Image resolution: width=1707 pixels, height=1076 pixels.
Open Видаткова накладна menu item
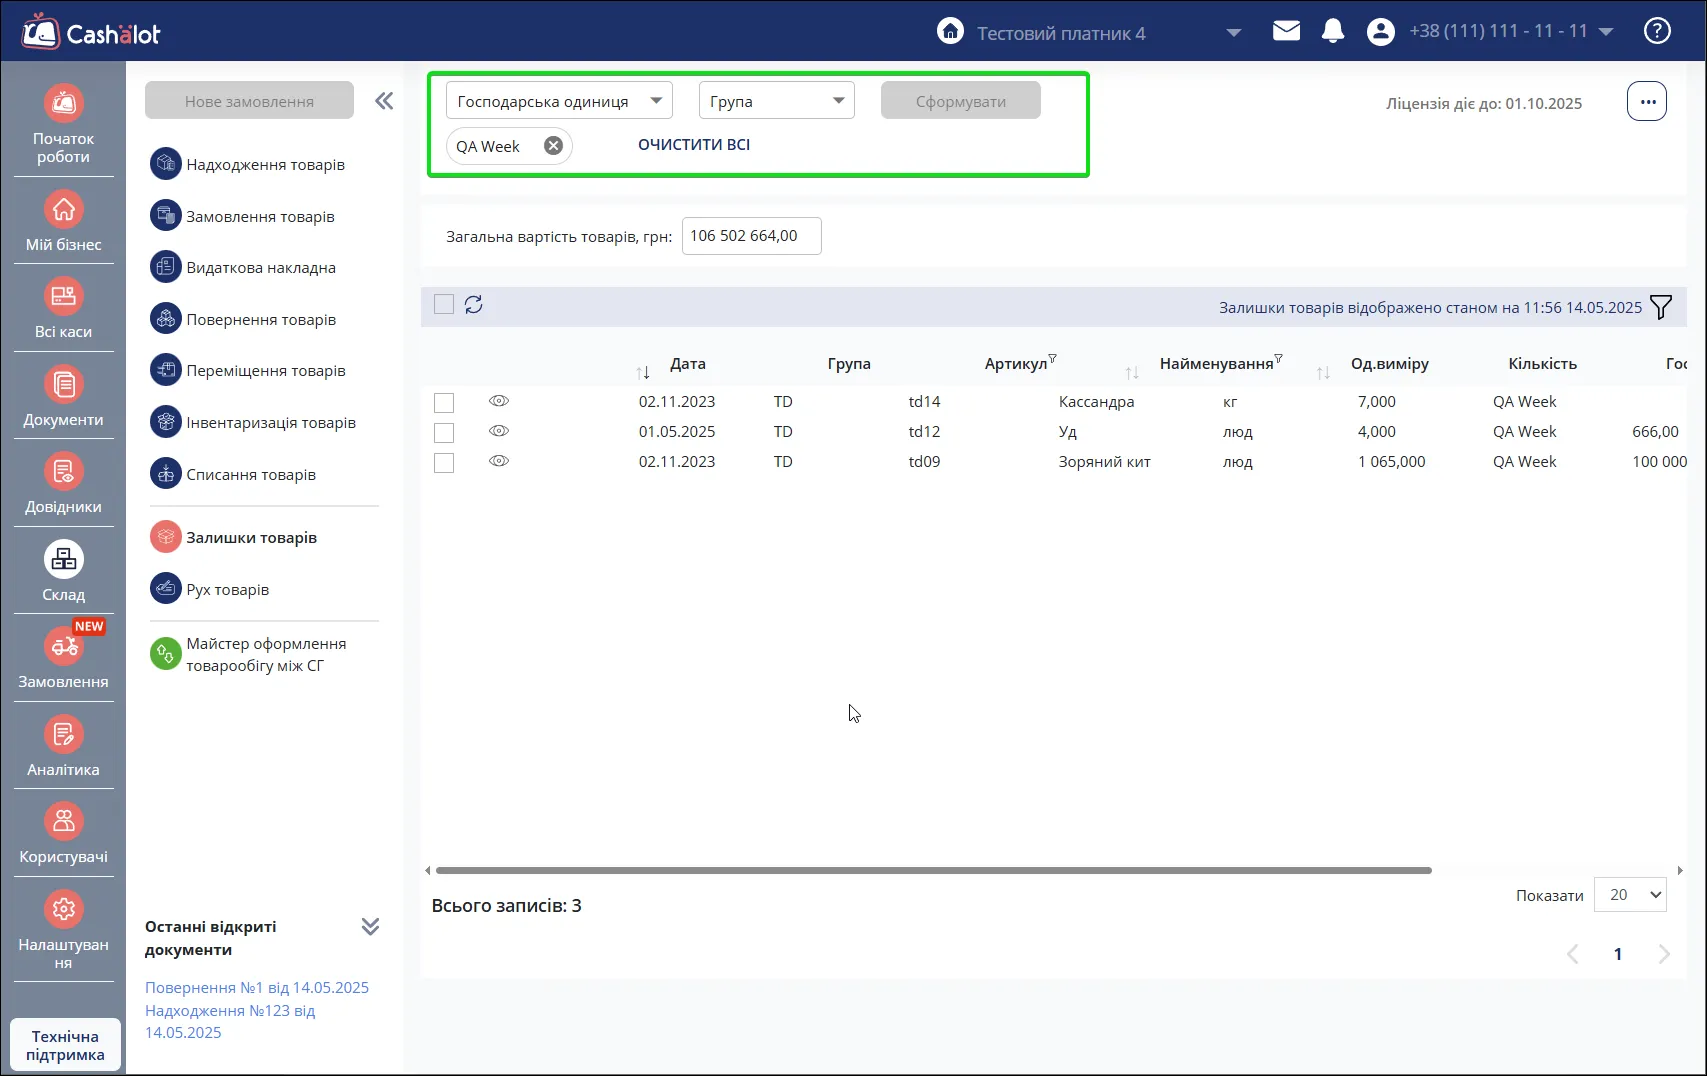pos(243,267)
